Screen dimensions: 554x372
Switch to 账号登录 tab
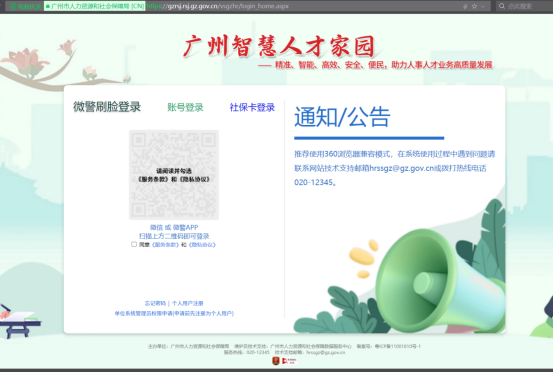coord(185,107)
